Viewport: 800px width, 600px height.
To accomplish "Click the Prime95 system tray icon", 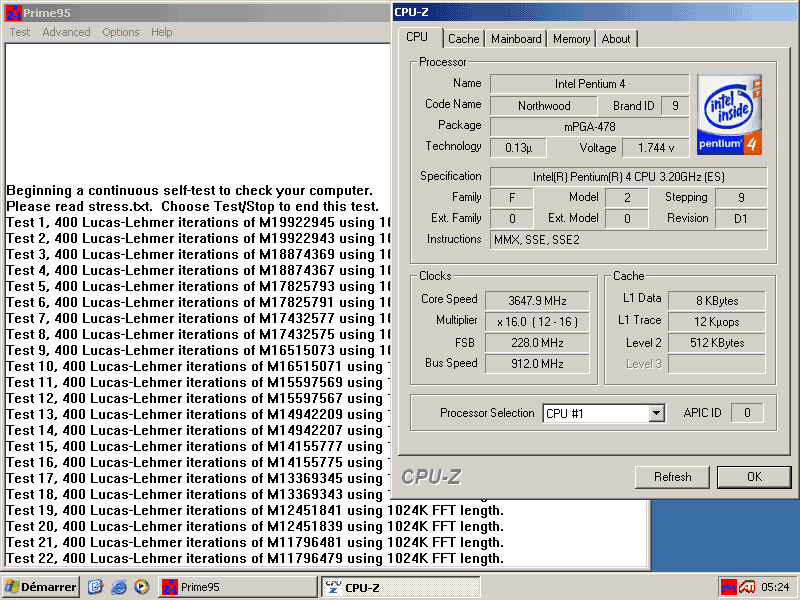I will click(728, 587).
